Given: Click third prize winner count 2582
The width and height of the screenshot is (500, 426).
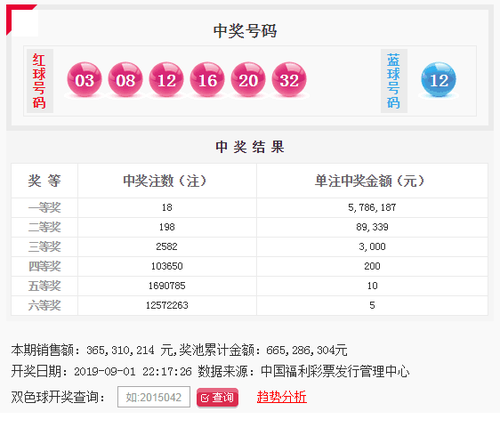Looking at the screenshot, I should [167, 247].
